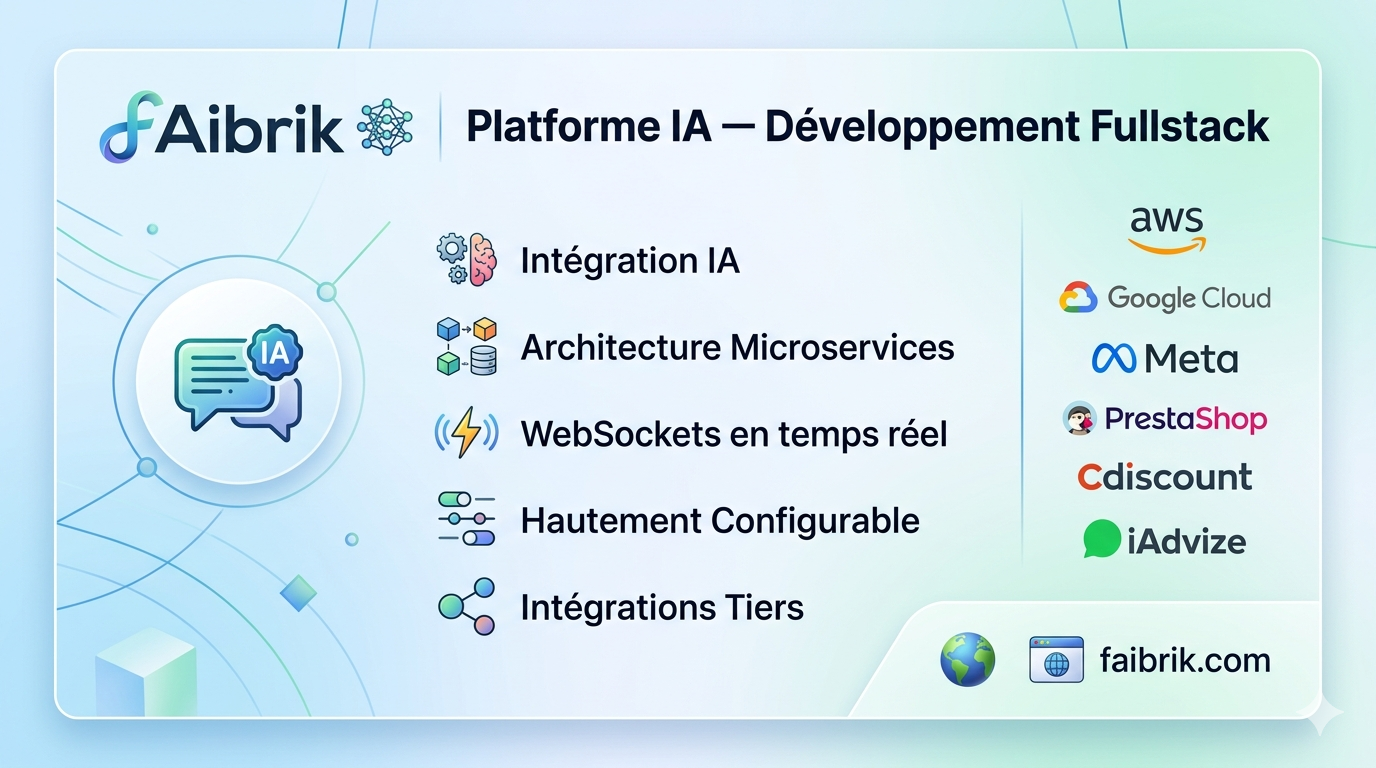Click the lightning bolt WebSockets icon

(466, 433)
